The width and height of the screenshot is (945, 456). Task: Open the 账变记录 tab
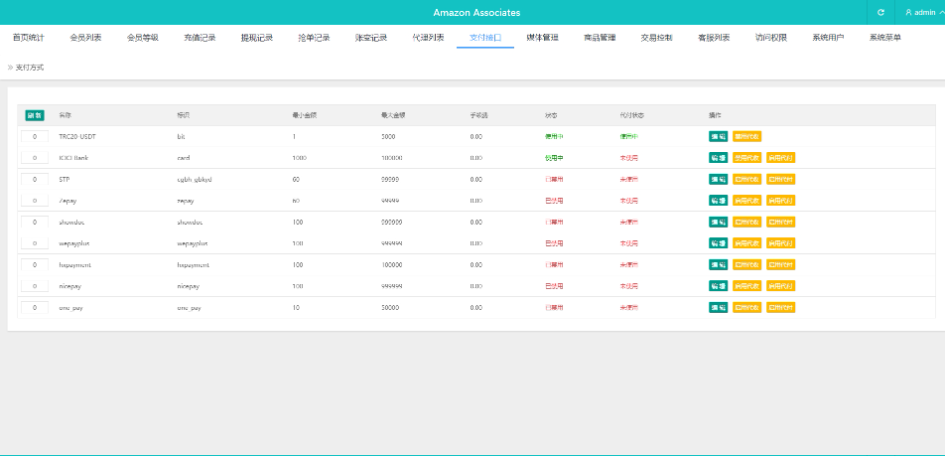coord(371,37)
